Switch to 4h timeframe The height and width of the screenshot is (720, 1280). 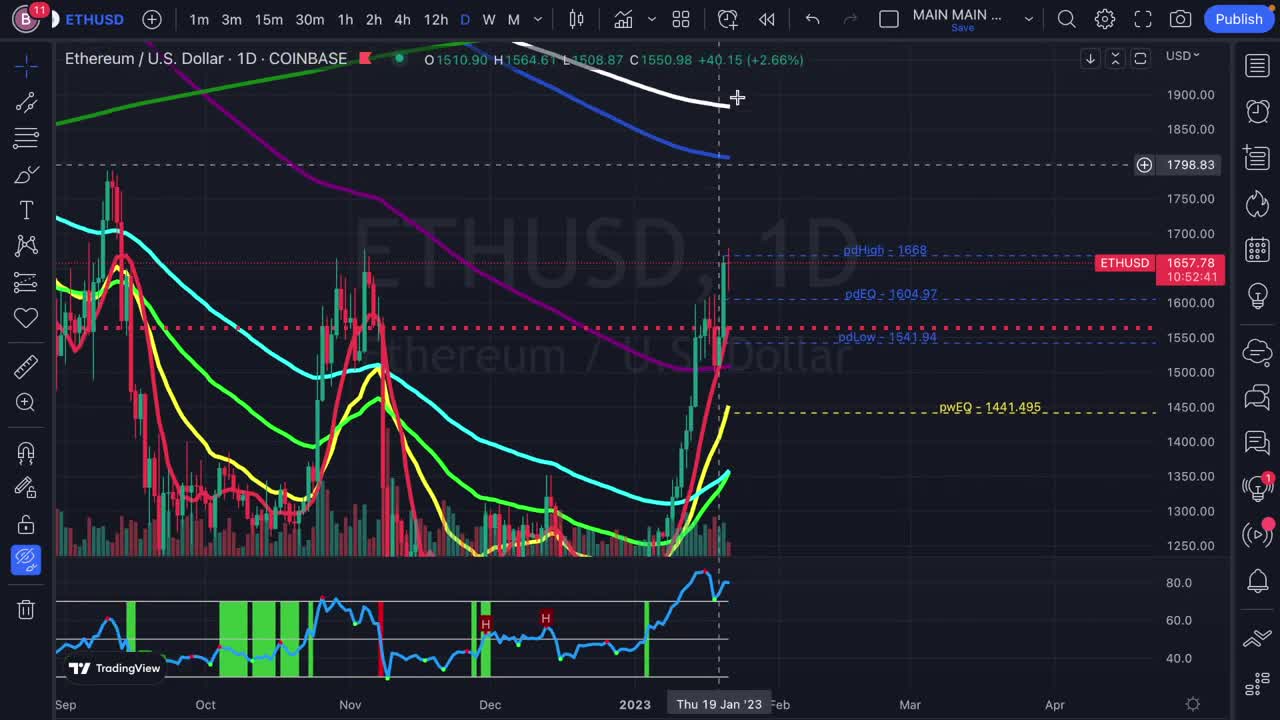coord(402,19)
